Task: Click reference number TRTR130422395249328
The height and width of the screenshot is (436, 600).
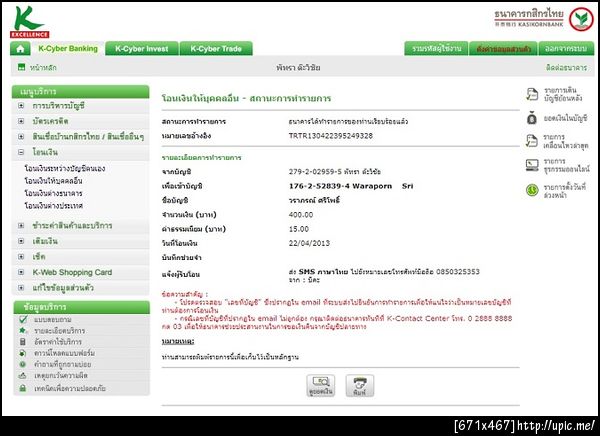Action: [331, 136]
